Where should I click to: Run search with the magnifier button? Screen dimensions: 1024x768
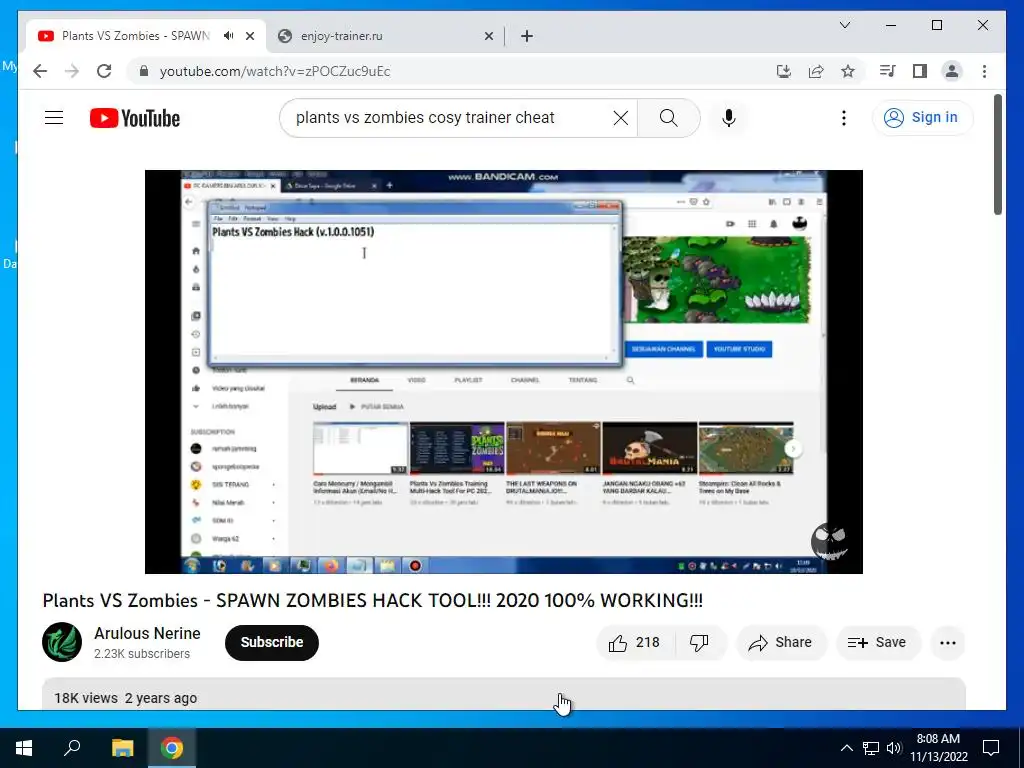[668, 118]
